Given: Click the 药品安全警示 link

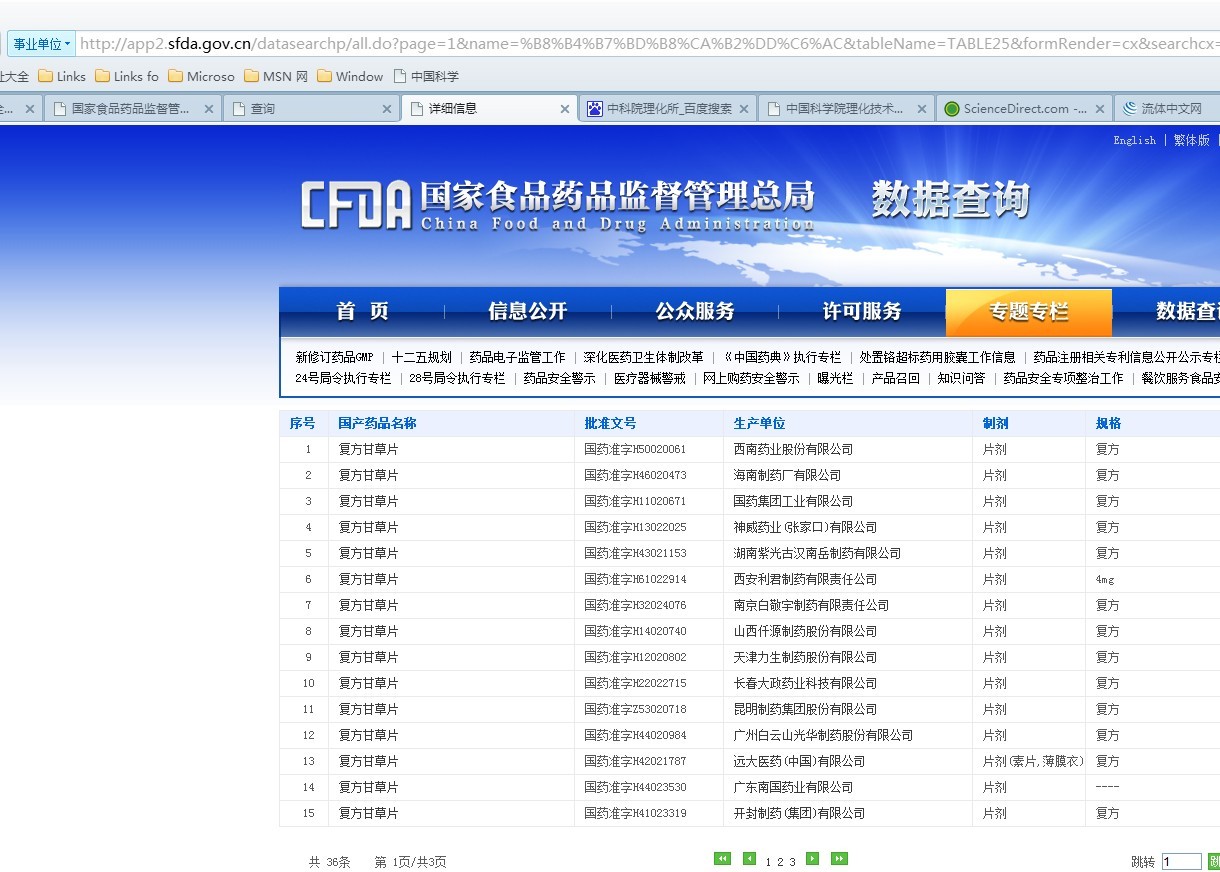Looking at the screenshot, I should 559,379.
